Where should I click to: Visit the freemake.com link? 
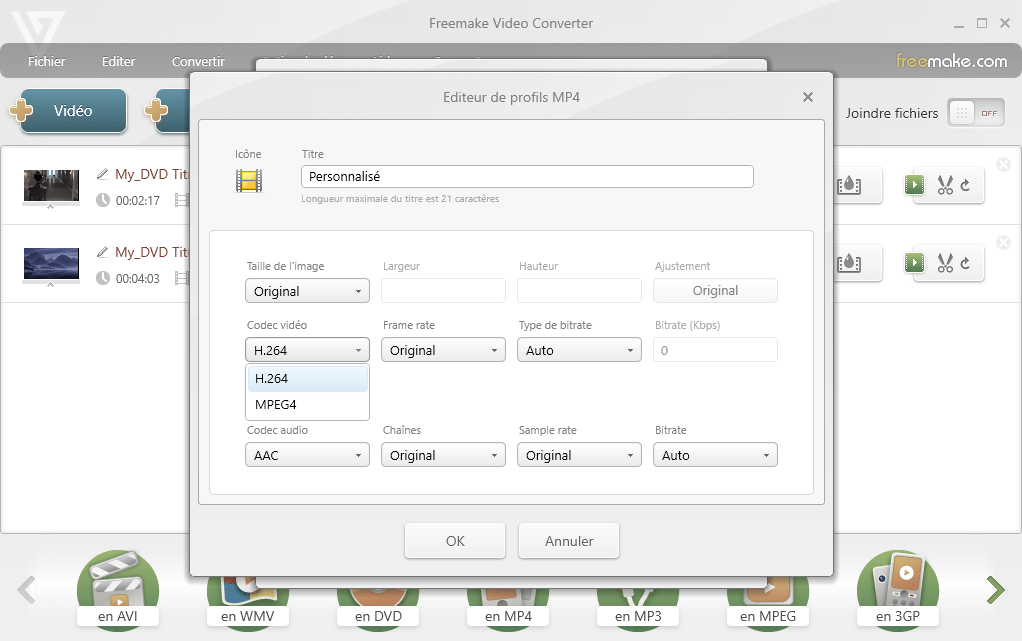[951, 61]
